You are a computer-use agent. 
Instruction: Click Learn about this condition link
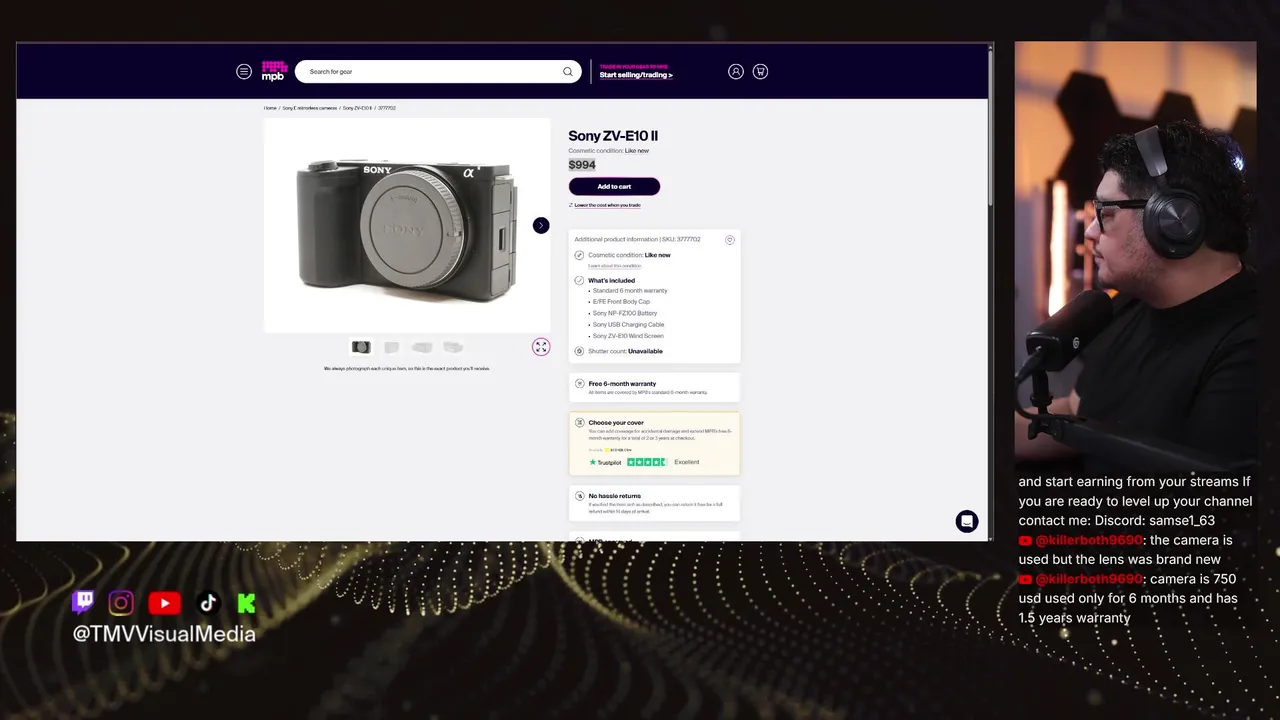(x=614, y=266)
